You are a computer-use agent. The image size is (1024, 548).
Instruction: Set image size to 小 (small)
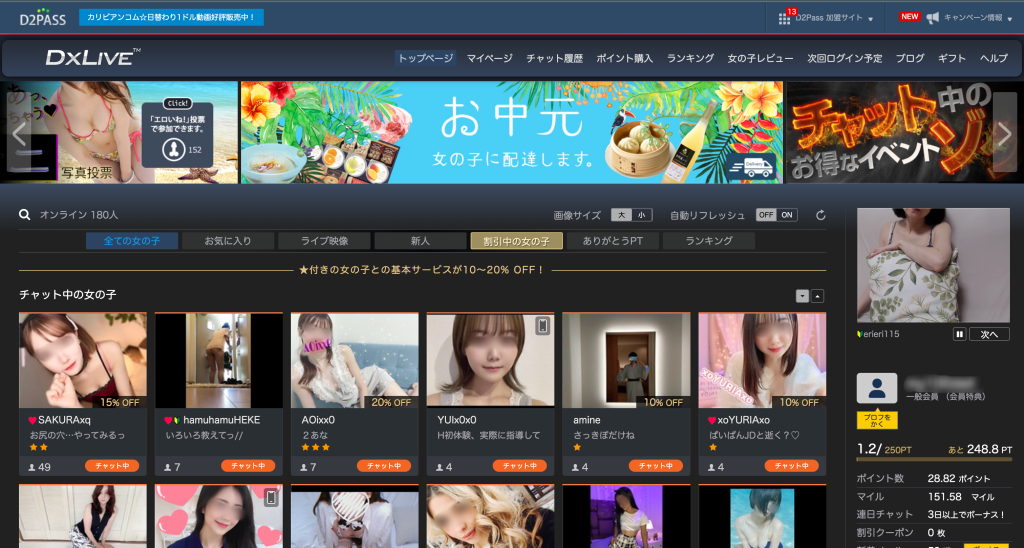coord(642,215)
